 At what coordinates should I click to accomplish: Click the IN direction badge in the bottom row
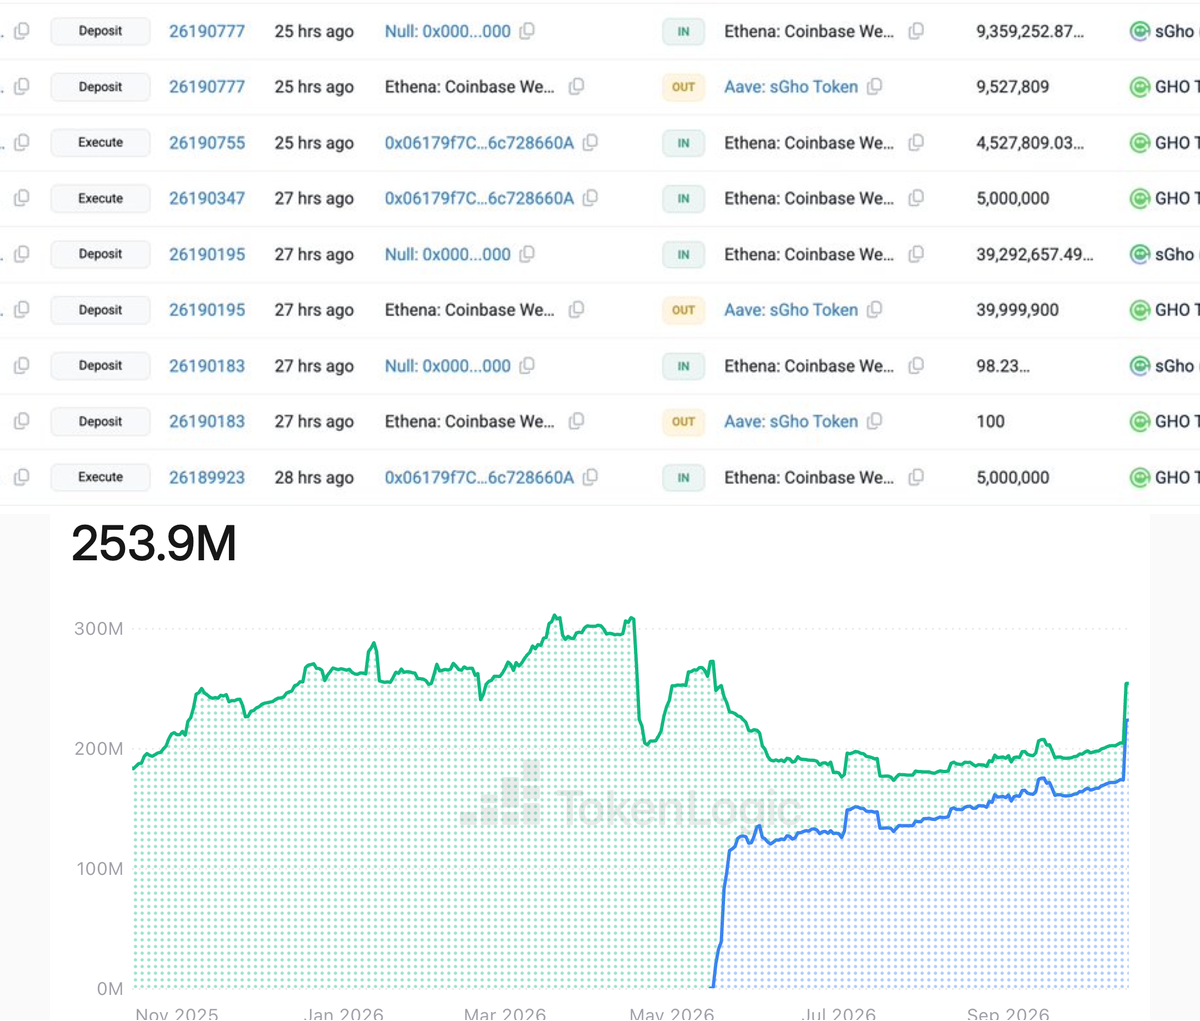pos(683,478)
